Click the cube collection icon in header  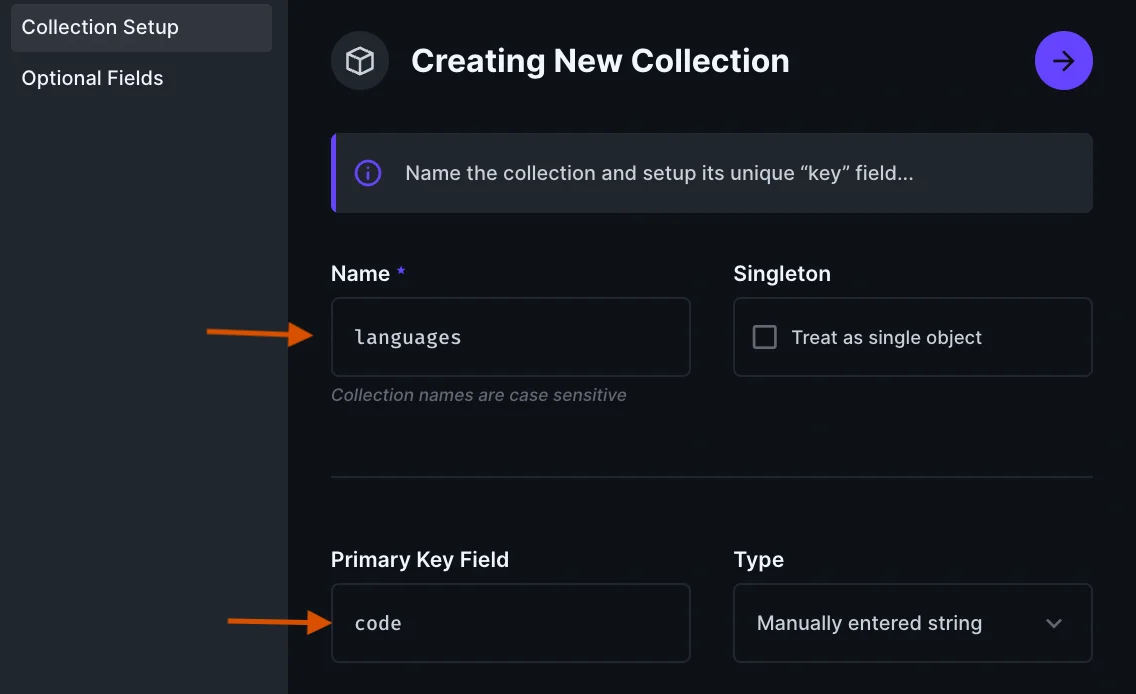(x=360, y=62)
